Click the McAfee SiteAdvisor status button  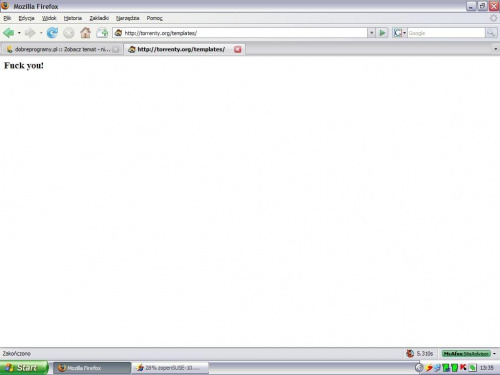tap(466, 353)
